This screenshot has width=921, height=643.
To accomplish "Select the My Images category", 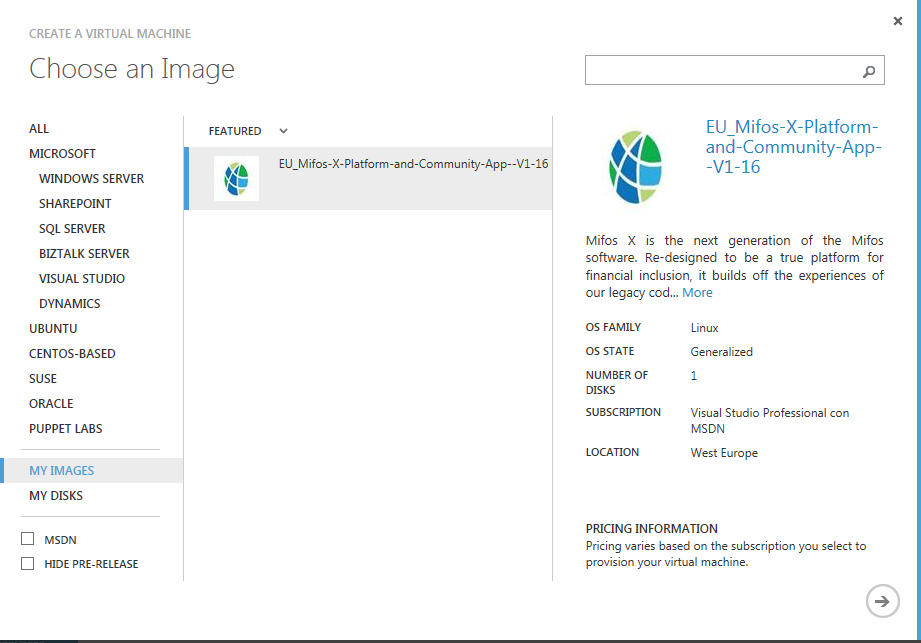I will coord(62,471).
